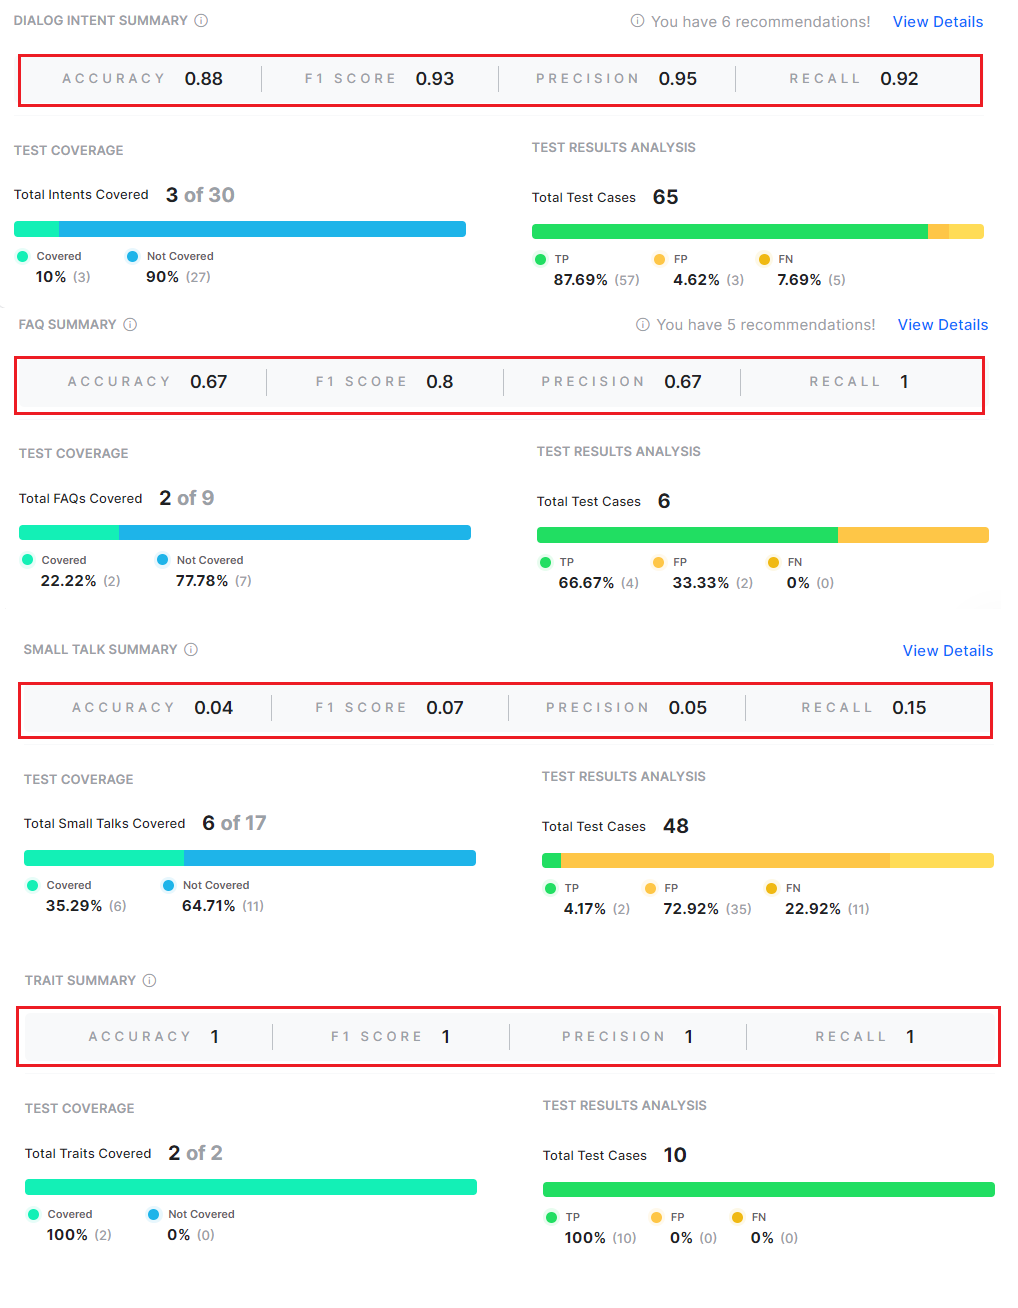Click info icon beside Dialog Intent Summary
1018x1308 pixels.
pyautogui.click(x=201, y=21)
